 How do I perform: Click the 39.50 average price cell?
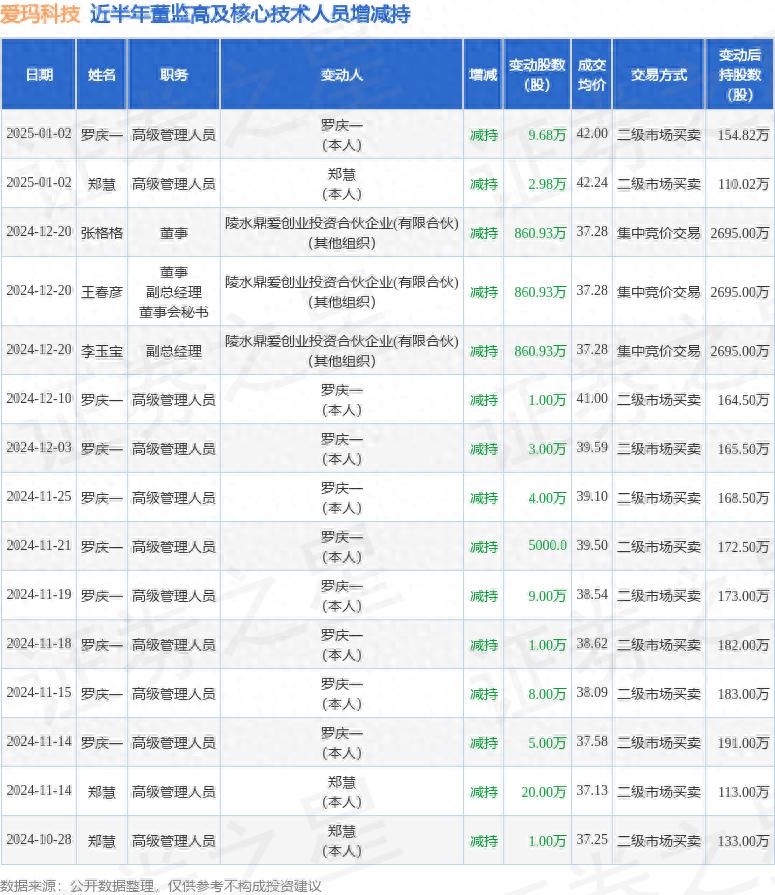pos(592,546)
